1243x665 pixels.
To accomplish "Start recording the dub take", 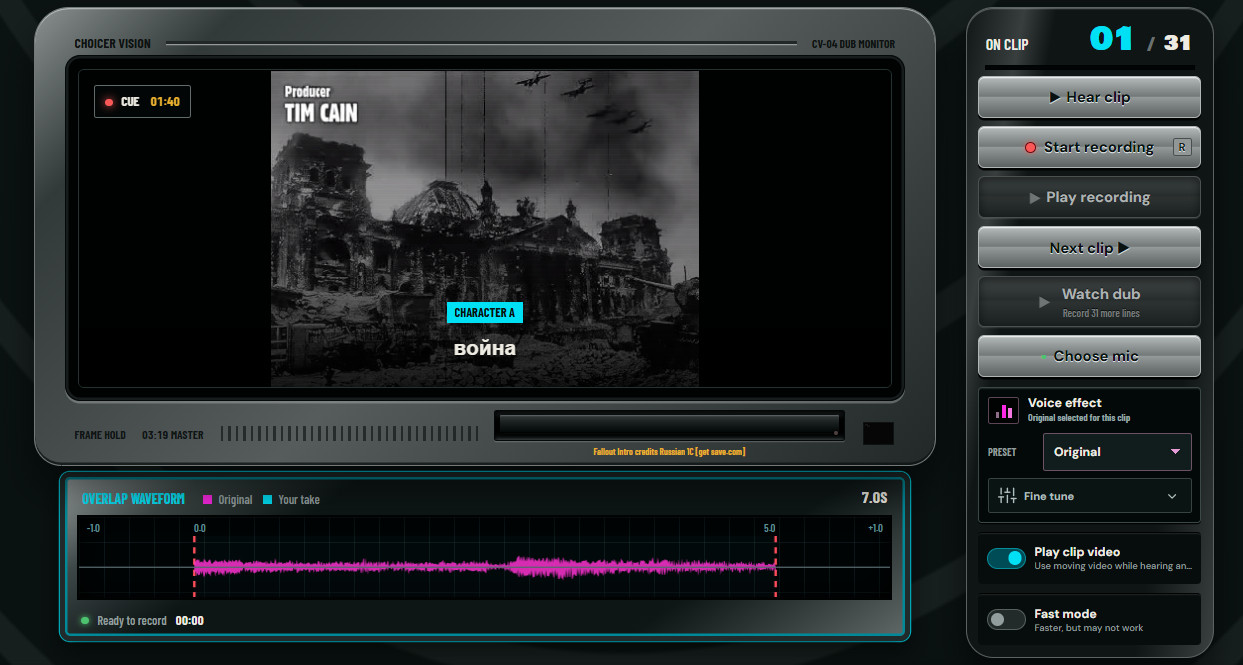I will point(1089,147).
